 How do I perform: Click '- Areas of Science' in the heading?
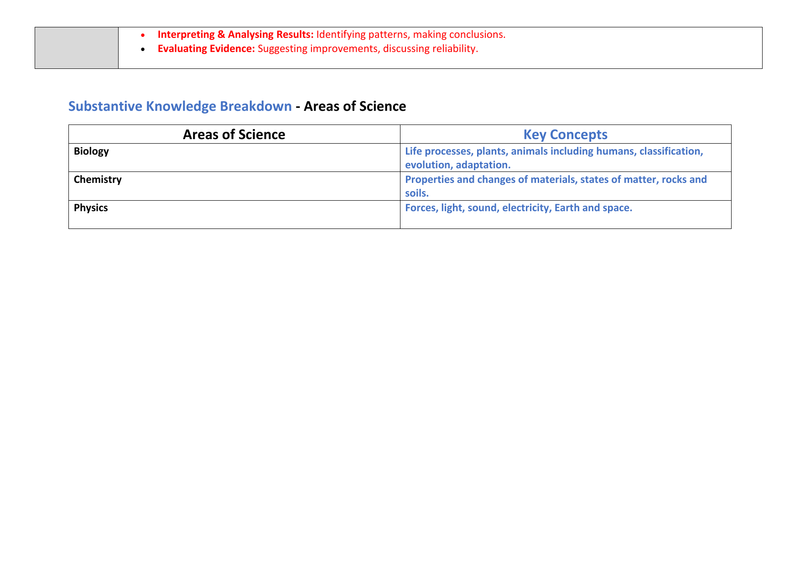[351, 106]
